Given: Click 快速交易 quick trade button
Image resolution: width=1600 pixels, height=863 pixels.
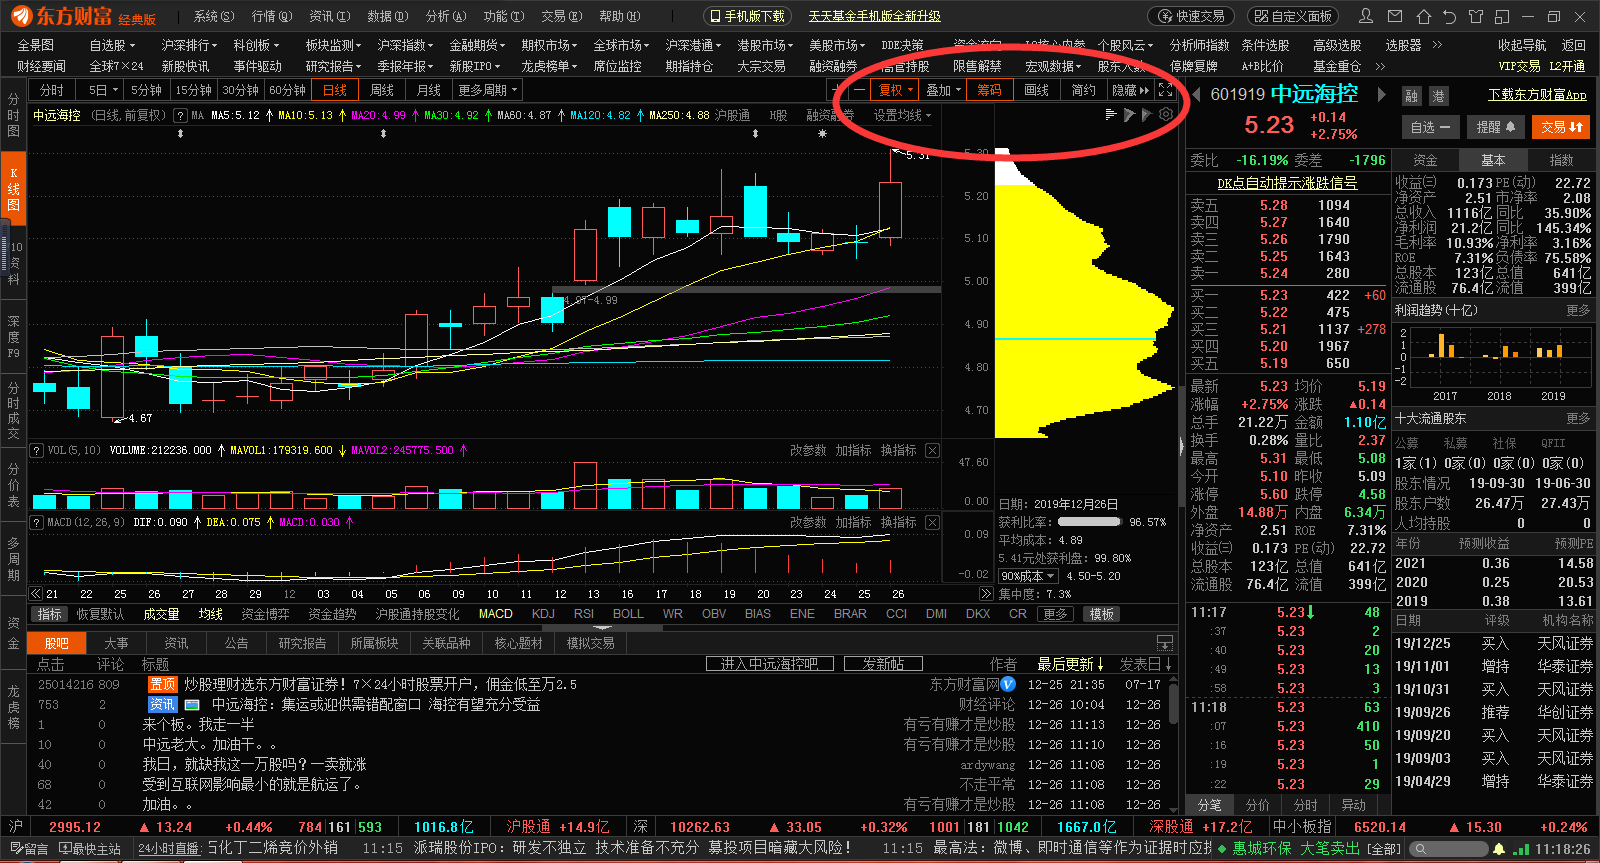Looking at the screenshot, I should [1191, 16].
